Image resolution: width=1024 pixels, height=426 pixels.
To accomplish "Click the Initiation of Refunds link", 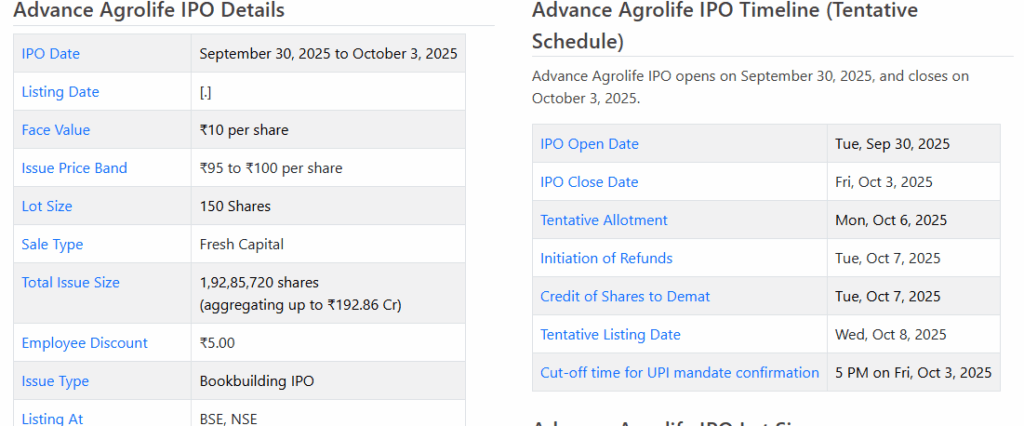I will (606, 258).
